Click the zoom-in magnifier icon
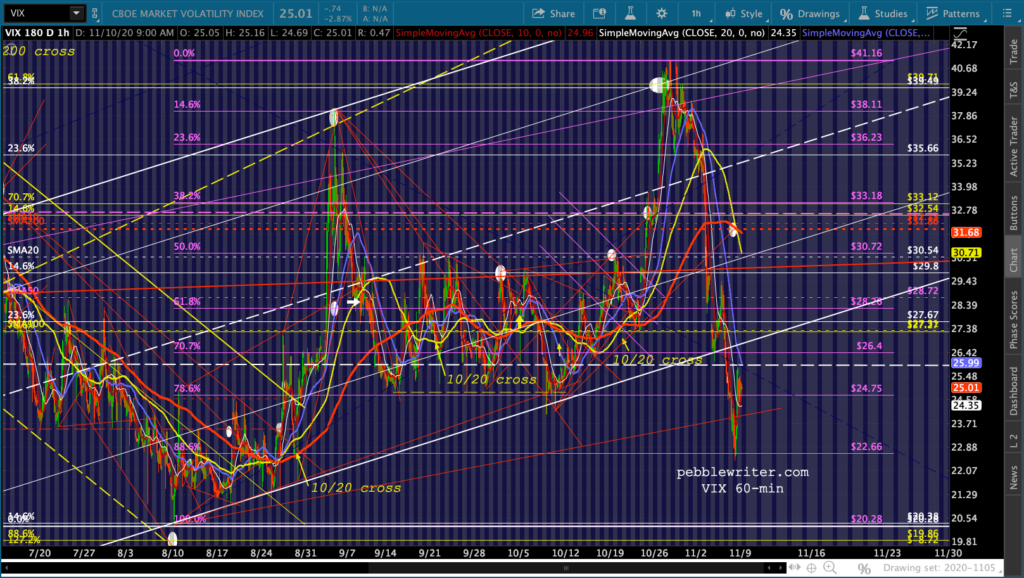This screenshot has width=1024, height=578. (830, 568)
